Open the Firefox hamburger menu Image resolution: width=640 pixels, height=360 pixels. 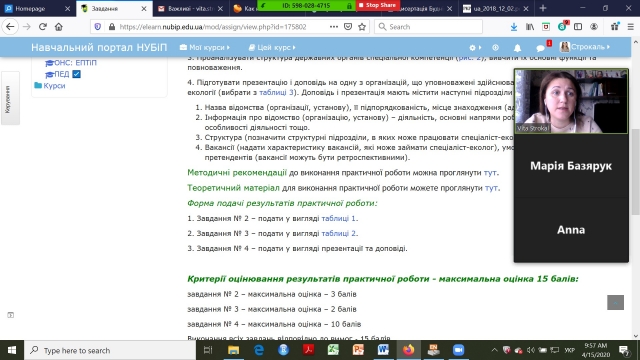coord(631,27)
